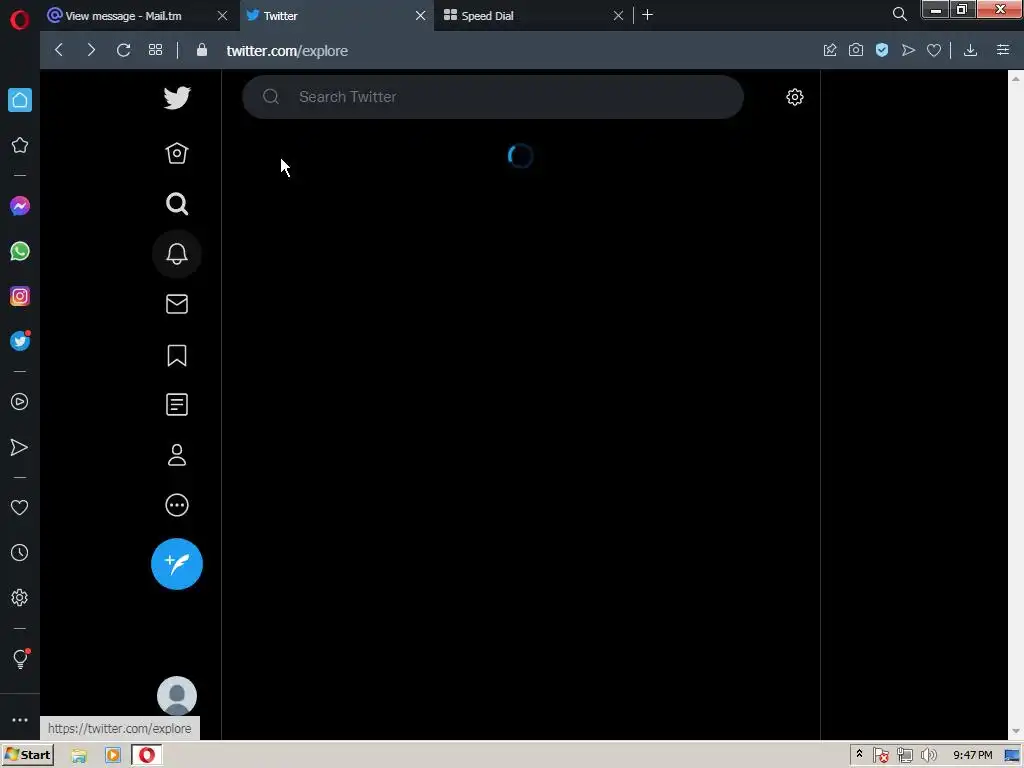Take a snapshot with camera icon
This screenshot has width=1024, height=768.
[x=856, y=50]
